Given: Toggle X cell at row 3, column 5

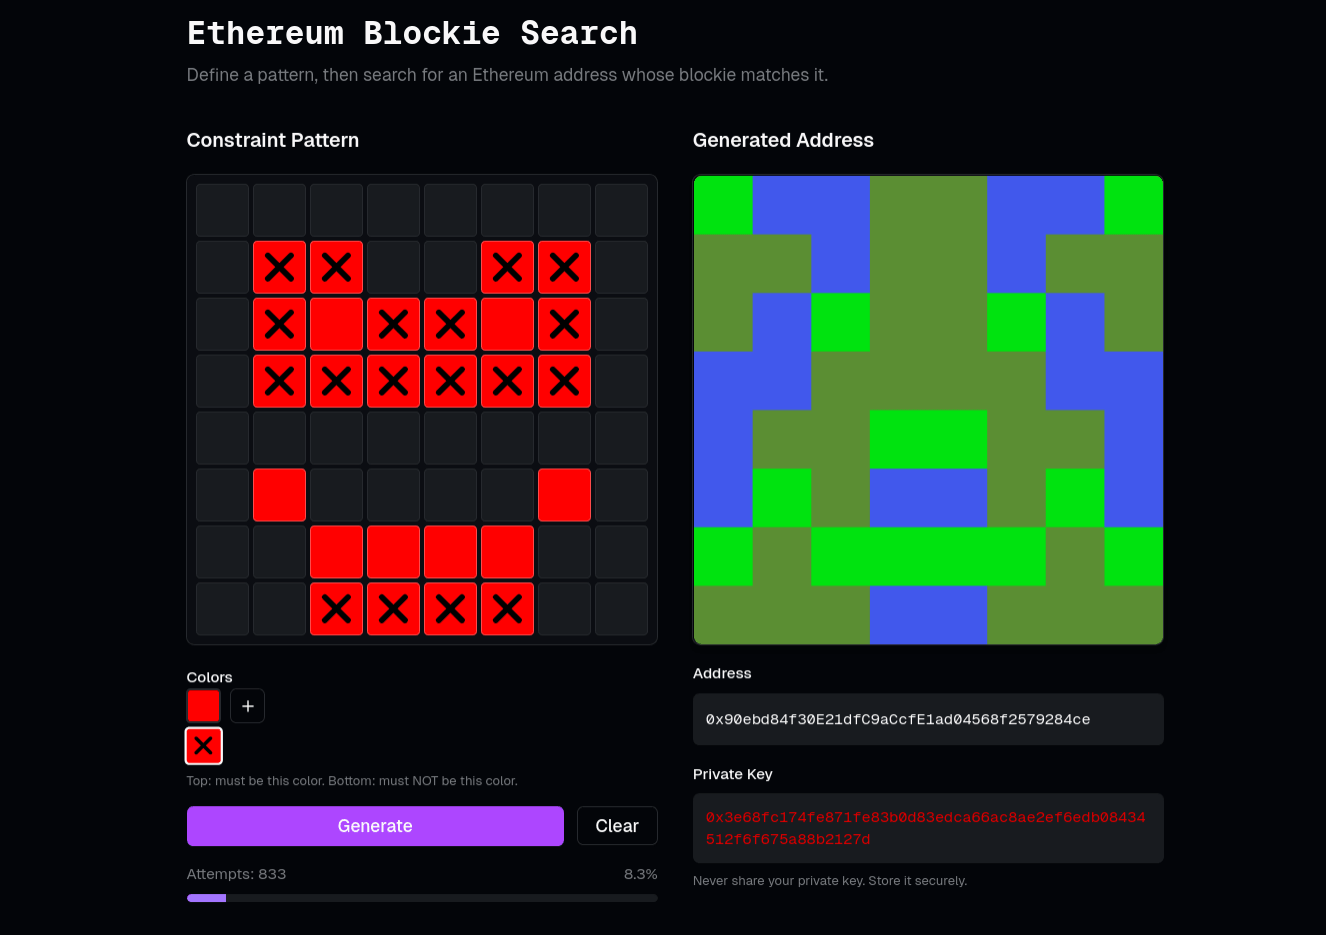Looking at the screenshot, I should click(x=450, y=324).
